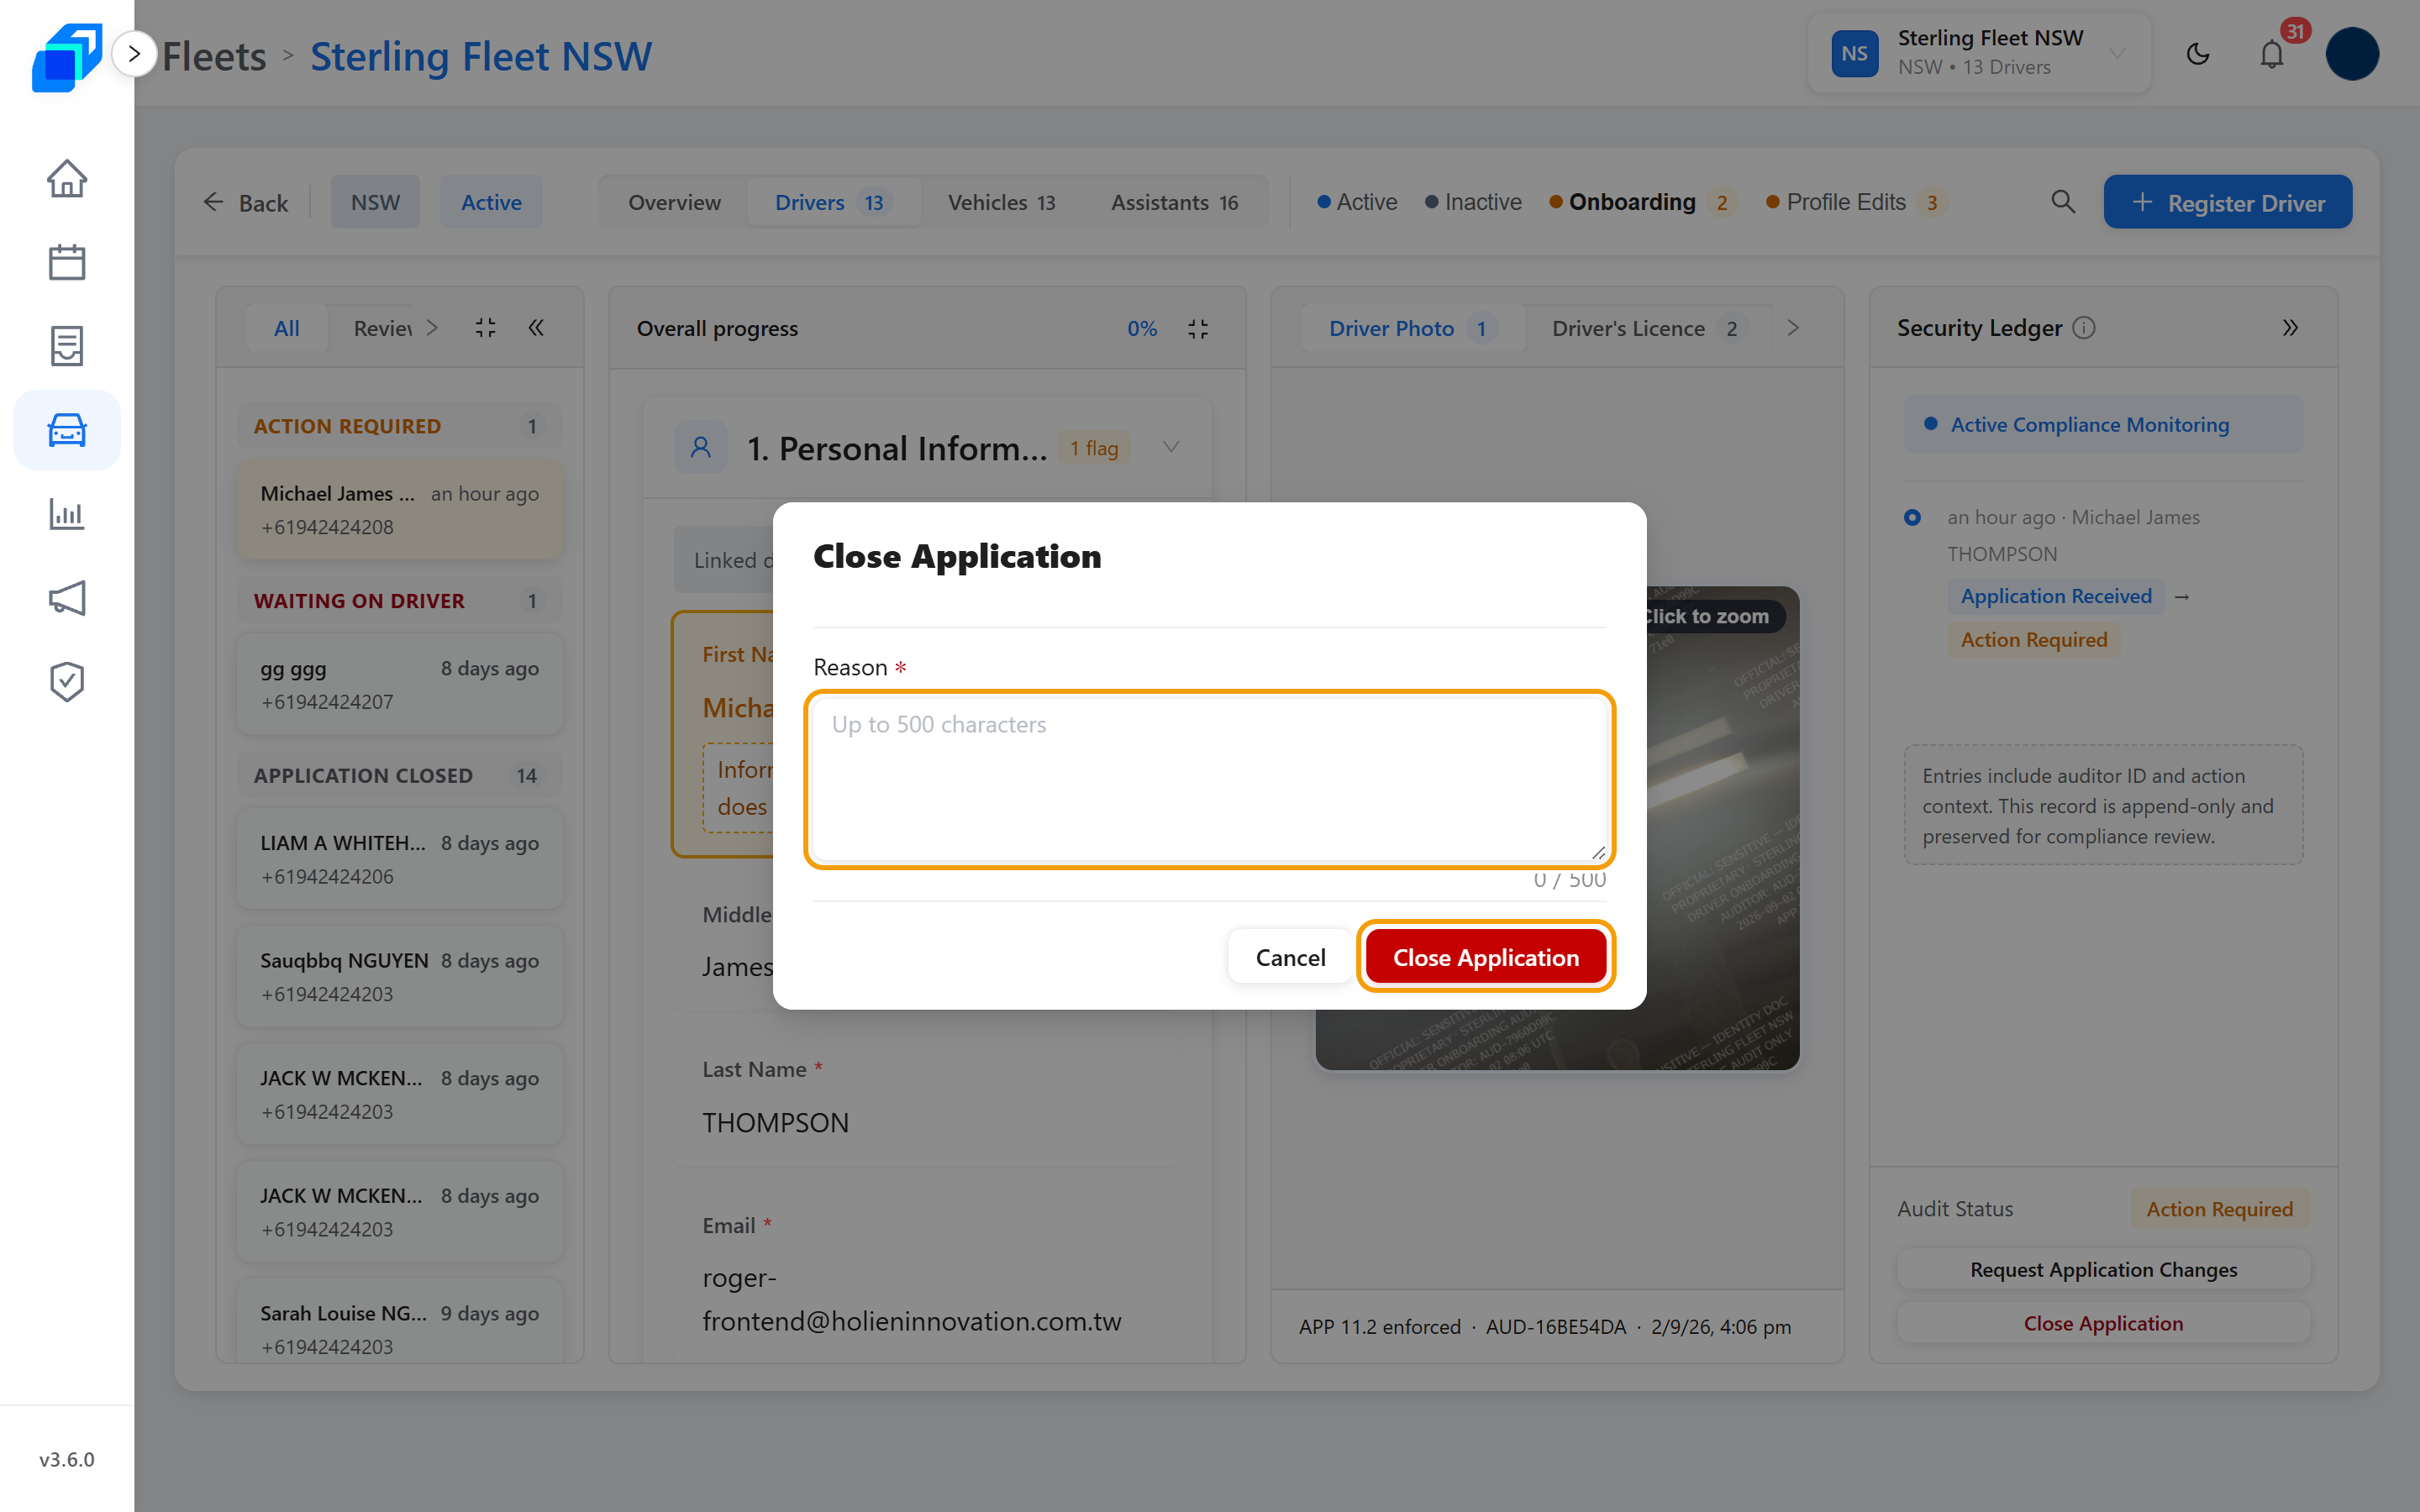This screenshot has width=2420, height=1512.
Task: Filter by Onboarding drivers
Action: pyautogui.click(x=1641, y=202)
